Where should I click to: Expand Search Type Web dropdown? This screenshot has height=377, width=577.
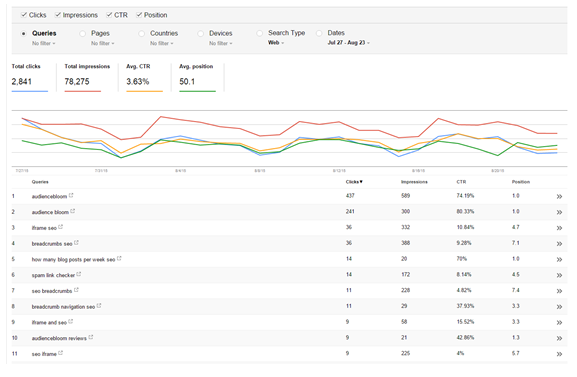(276, 43)
